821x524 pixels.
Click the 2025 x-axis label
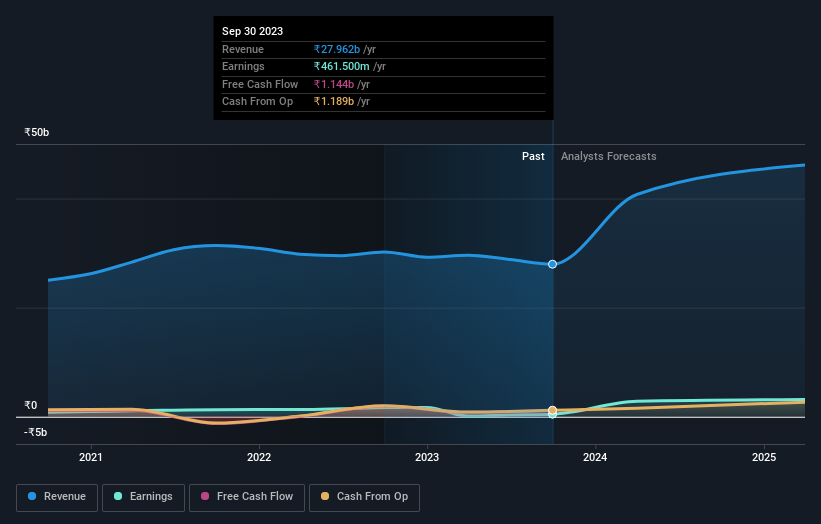[x=764, y=457]
